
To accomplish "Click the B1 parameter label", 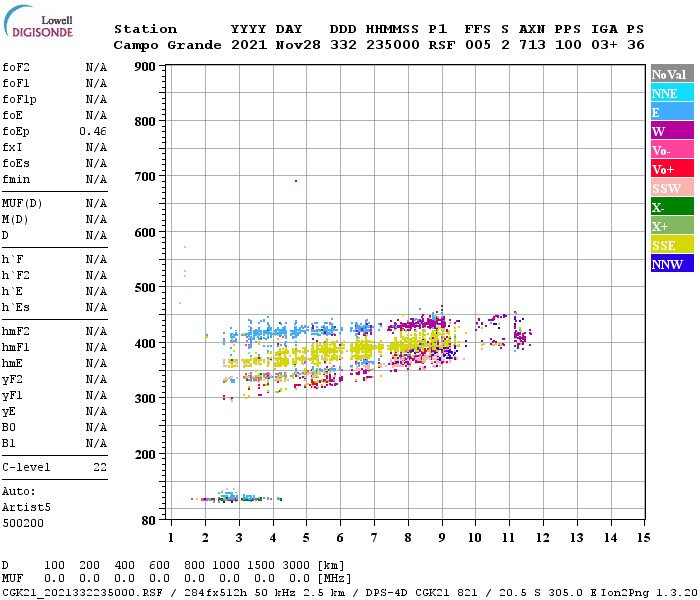I will tap(9, 444).
